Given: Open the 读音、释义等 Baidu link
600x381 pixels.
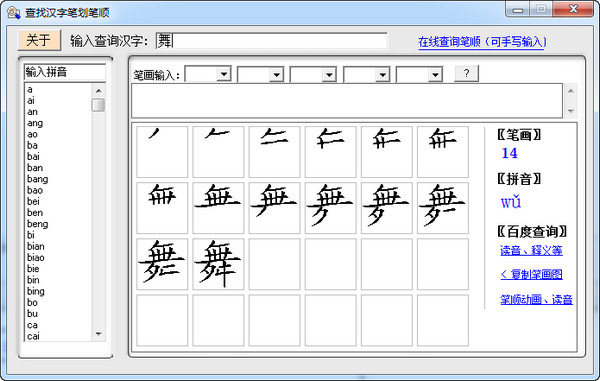Looking at the screenshot, I should pyautogui.click(x=531, y=251).
